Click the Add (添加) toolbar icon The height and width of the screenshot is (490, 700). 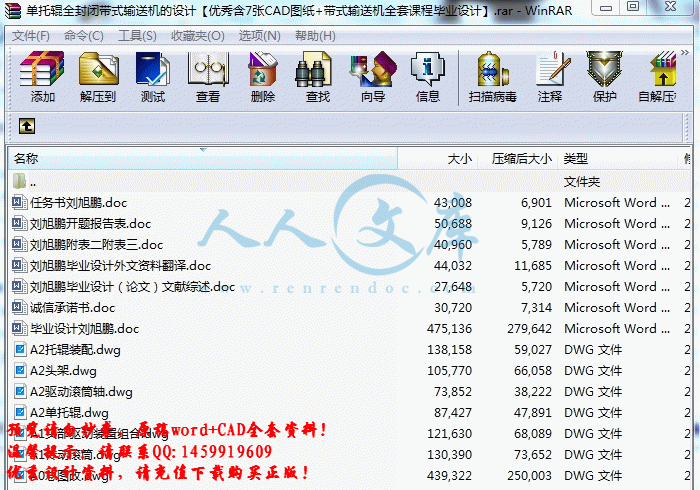(42, 77)
